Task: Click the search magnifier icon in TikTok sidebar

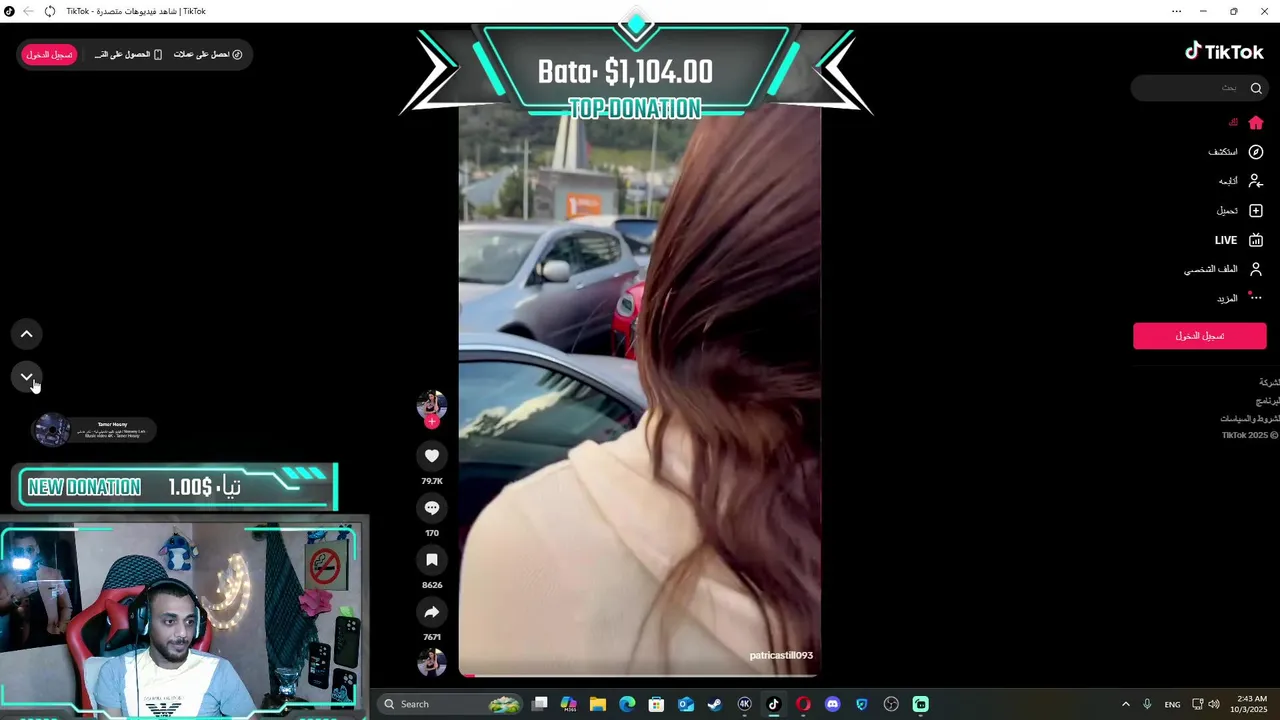Action: click(1256, 88)
